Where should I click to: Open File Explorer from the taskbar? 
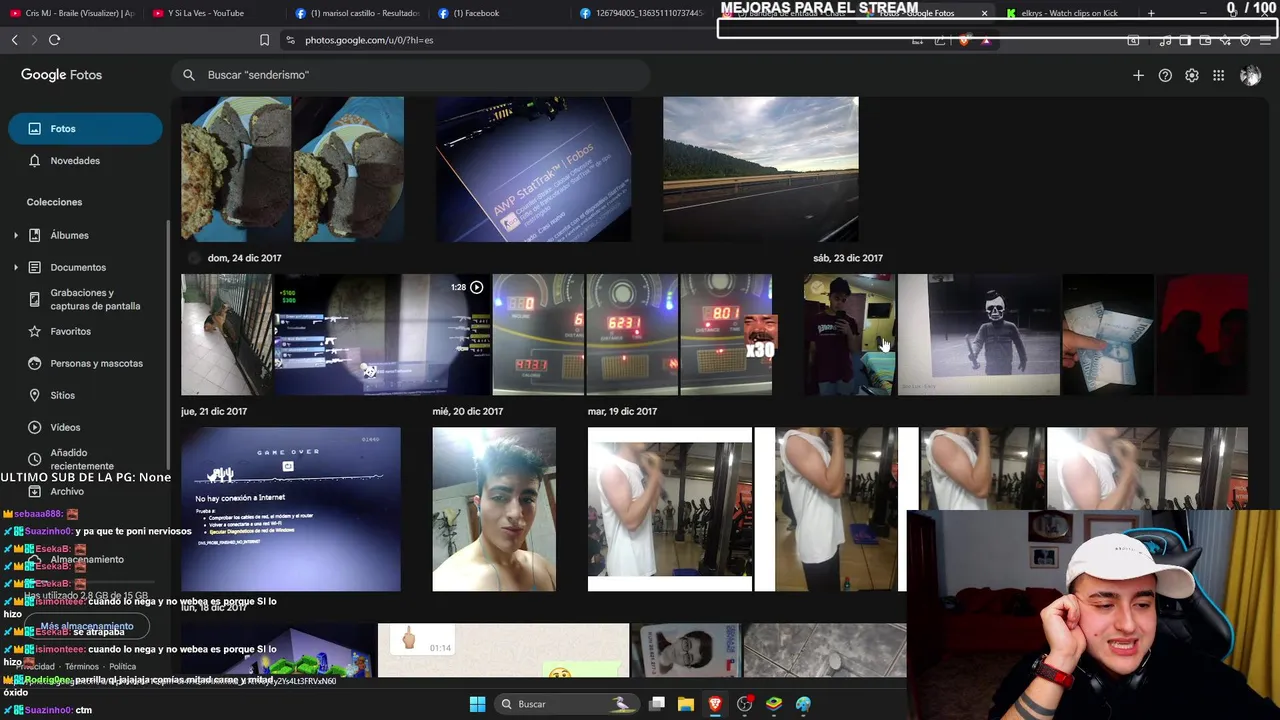686,704
